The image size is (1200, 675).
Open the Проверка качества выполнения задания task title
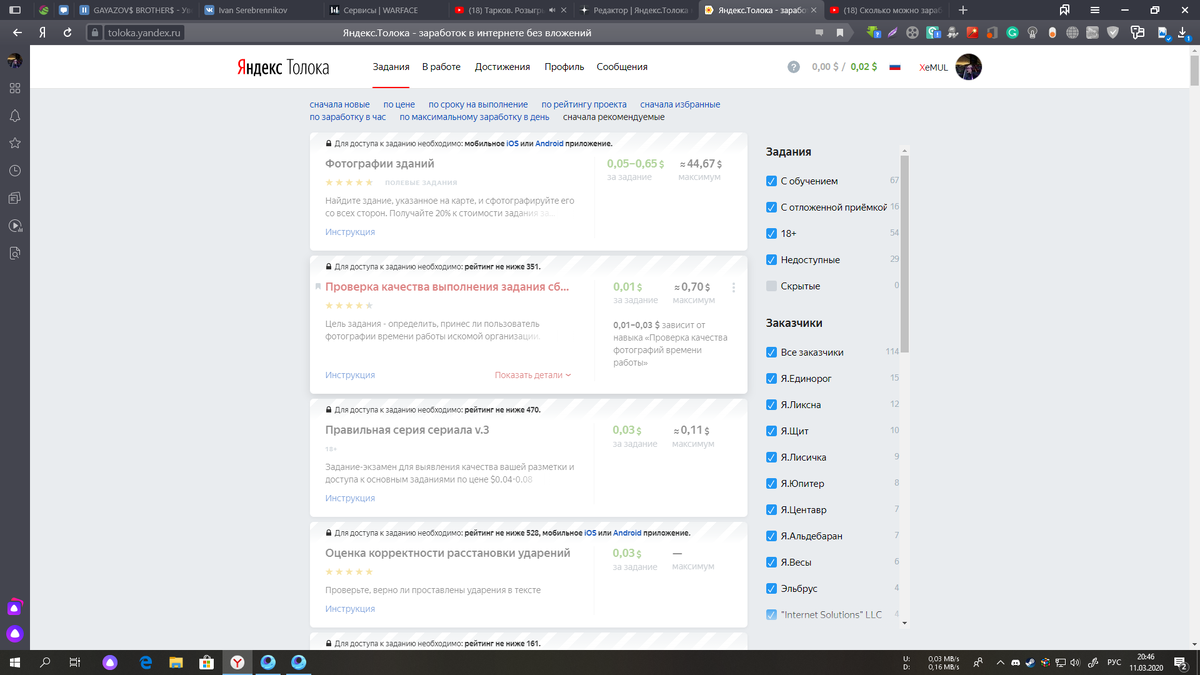coord(447,287)
